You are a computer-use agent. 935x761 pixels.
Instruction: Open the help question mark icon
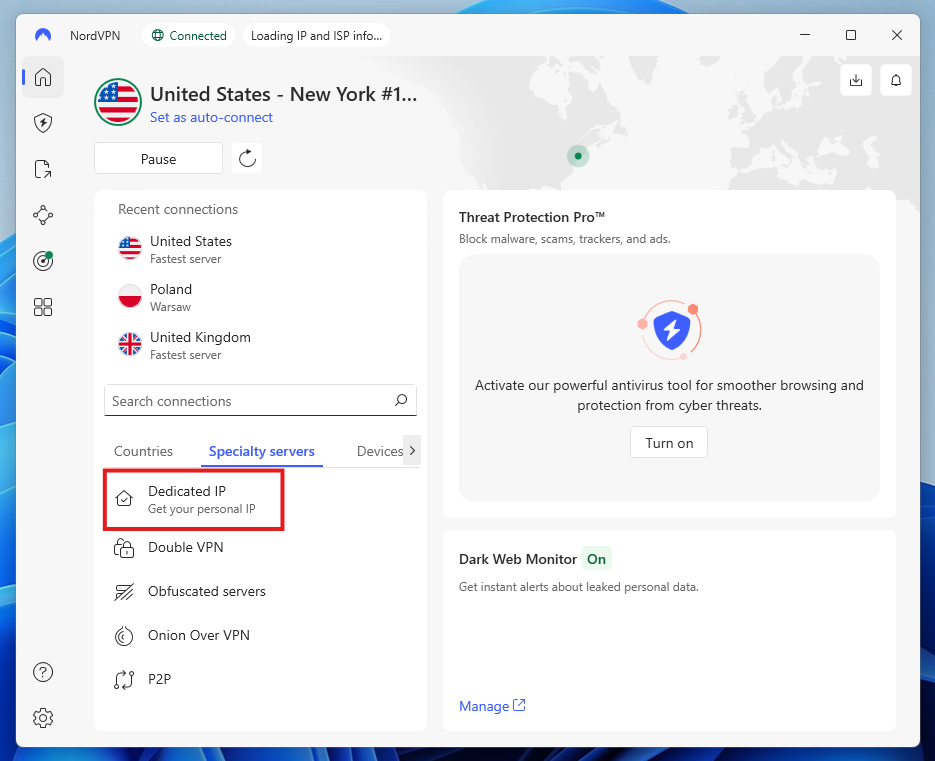(x=43, y=672)
